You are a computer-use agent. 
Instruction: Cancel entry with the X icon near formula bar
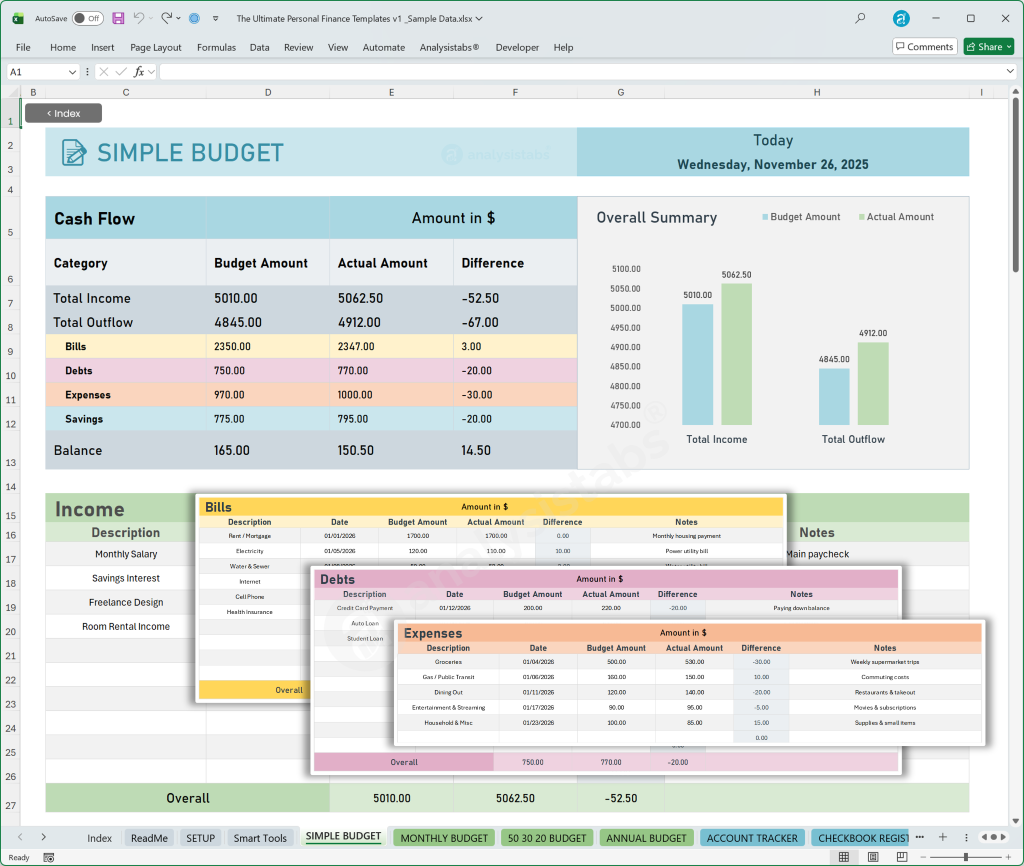pyautogui.click(x=105, y=71)
